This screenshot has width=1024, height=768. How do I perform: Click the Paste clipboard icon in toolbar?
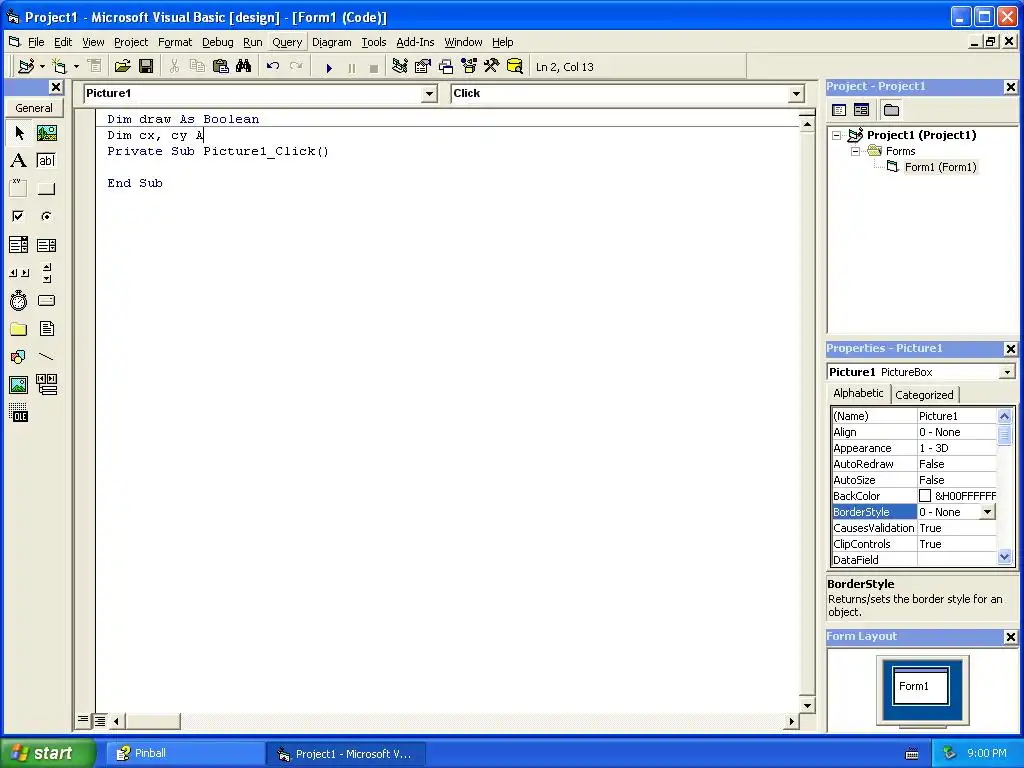click(x=221, y=67)
